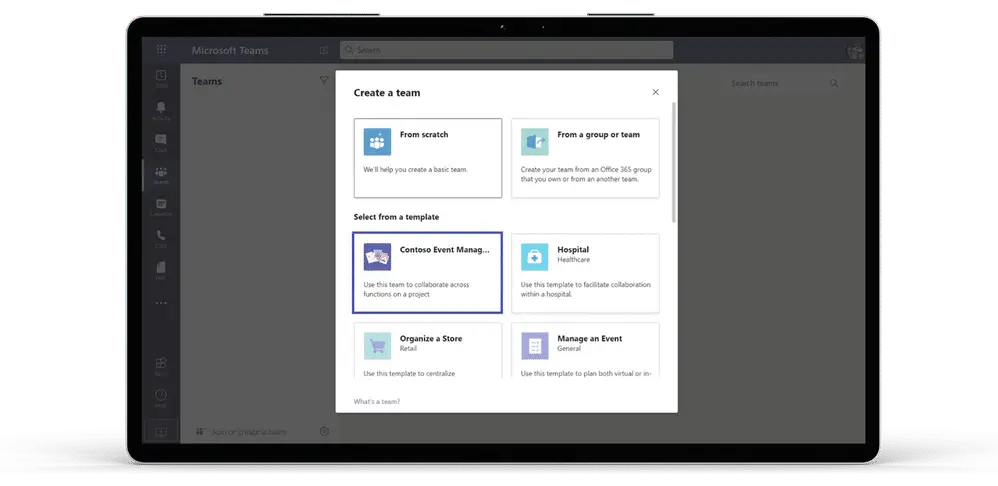Open the app launcher grid icon

click(161, 50)
